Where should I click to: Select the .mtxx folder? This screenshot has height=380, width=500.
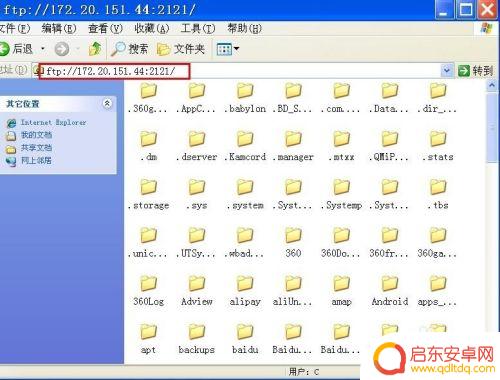pyautogui.click(x=341, y=147)
